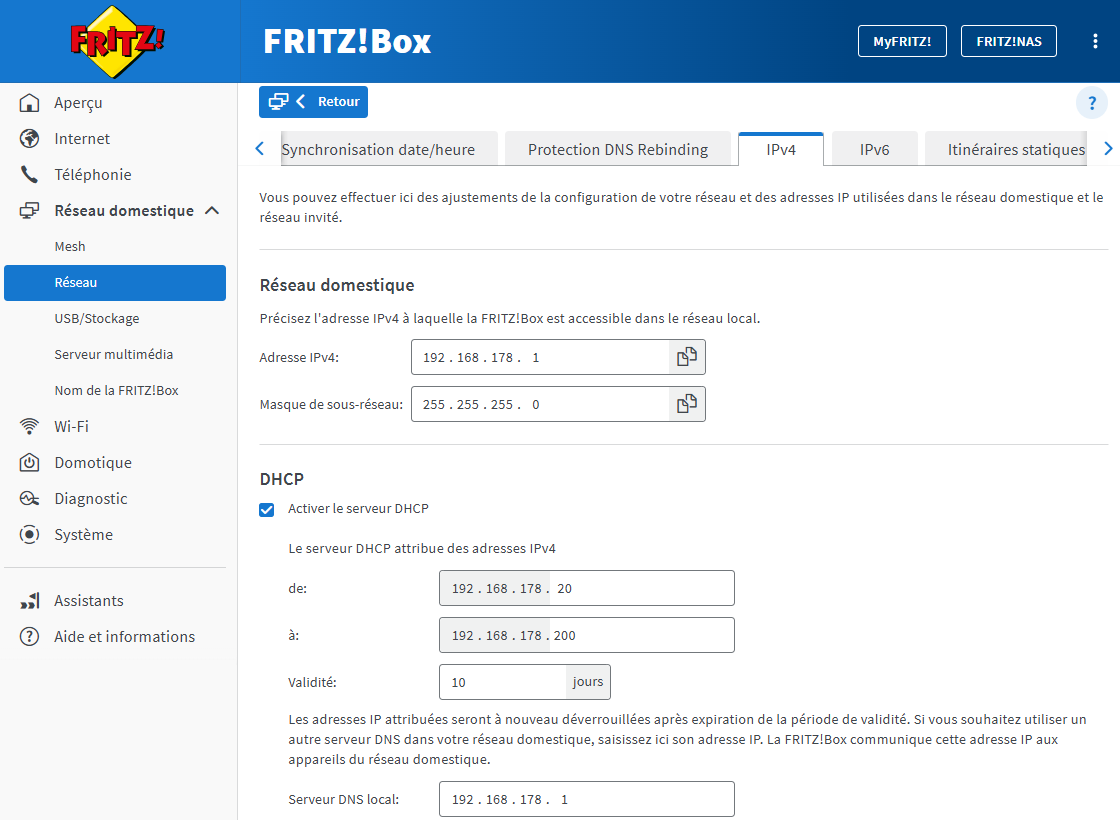Image resolution: width=1120 pixels, height=820 pixels.
Task: Click the DHCP section heading
Action: pyautogui.click(x=281, y=479)
